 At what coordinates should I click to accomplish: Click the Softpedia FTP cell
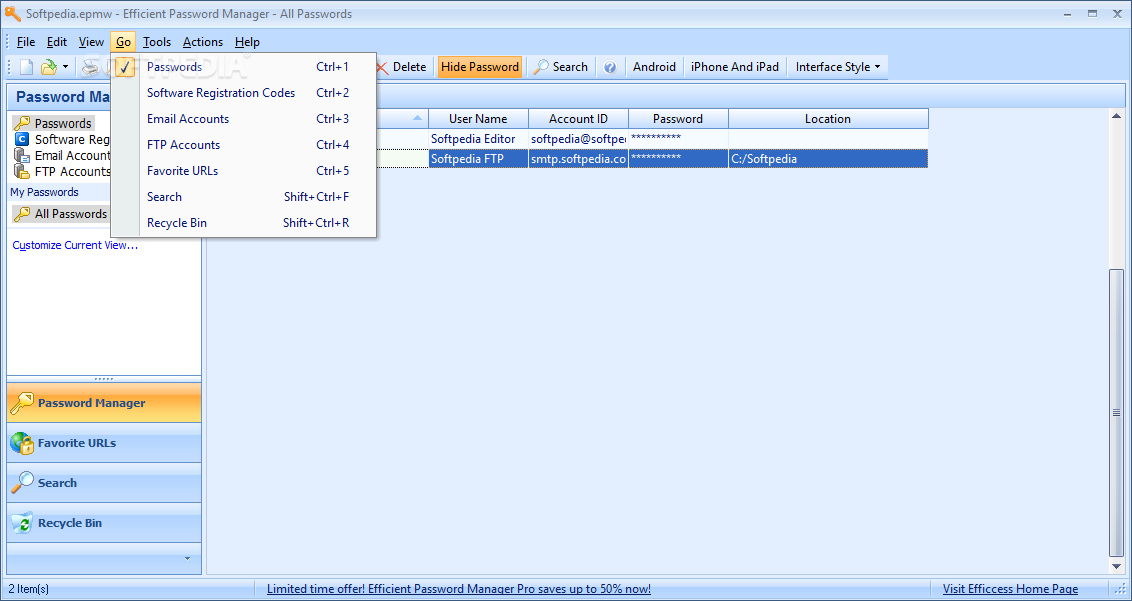click(x=478, y=159)
